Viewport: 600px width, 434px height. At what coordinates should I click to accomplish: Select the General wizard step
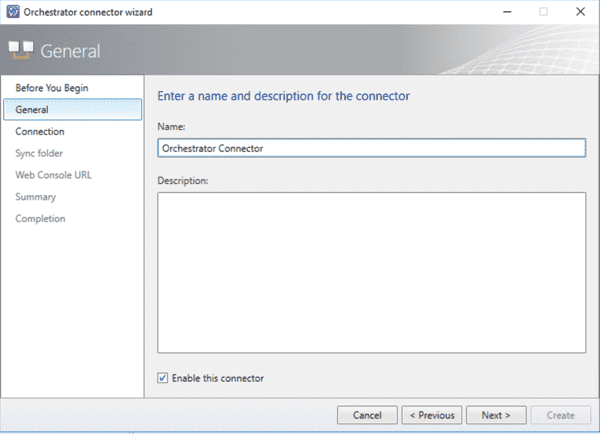(x=73, y=110)
